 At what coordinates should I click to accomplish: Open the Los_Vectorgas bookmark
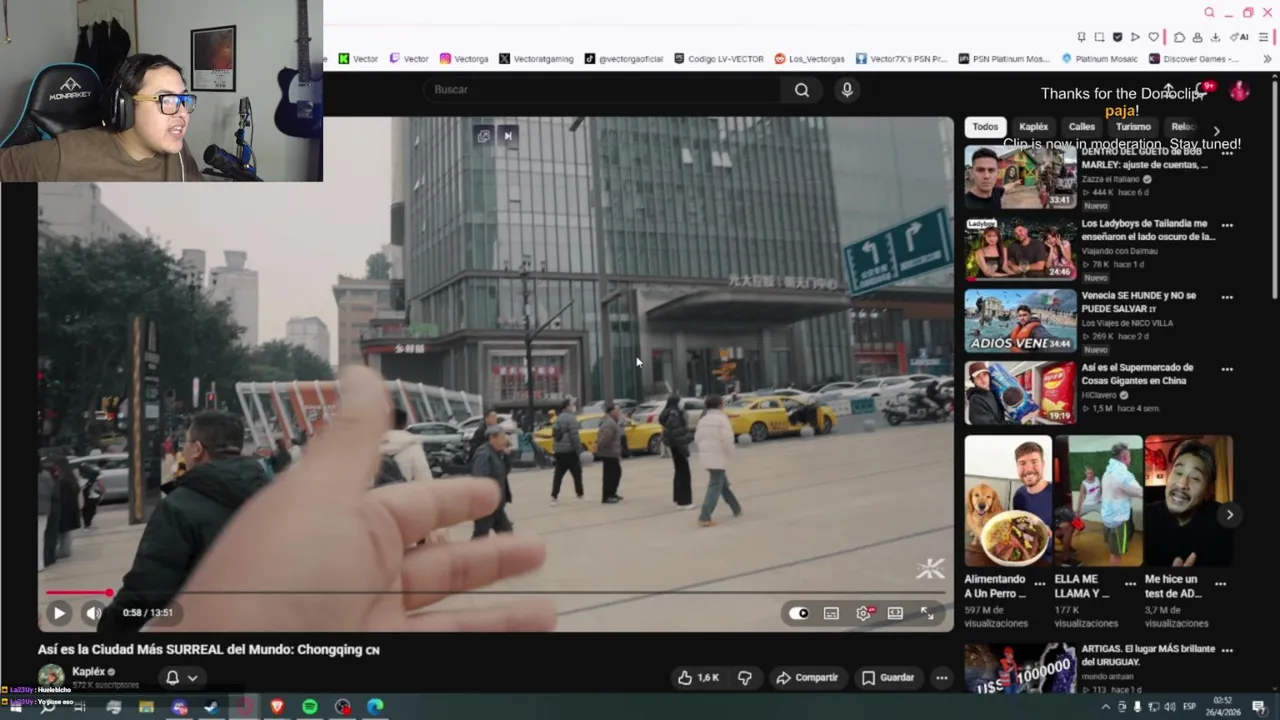pyautogui.click(x=810, y=59)
